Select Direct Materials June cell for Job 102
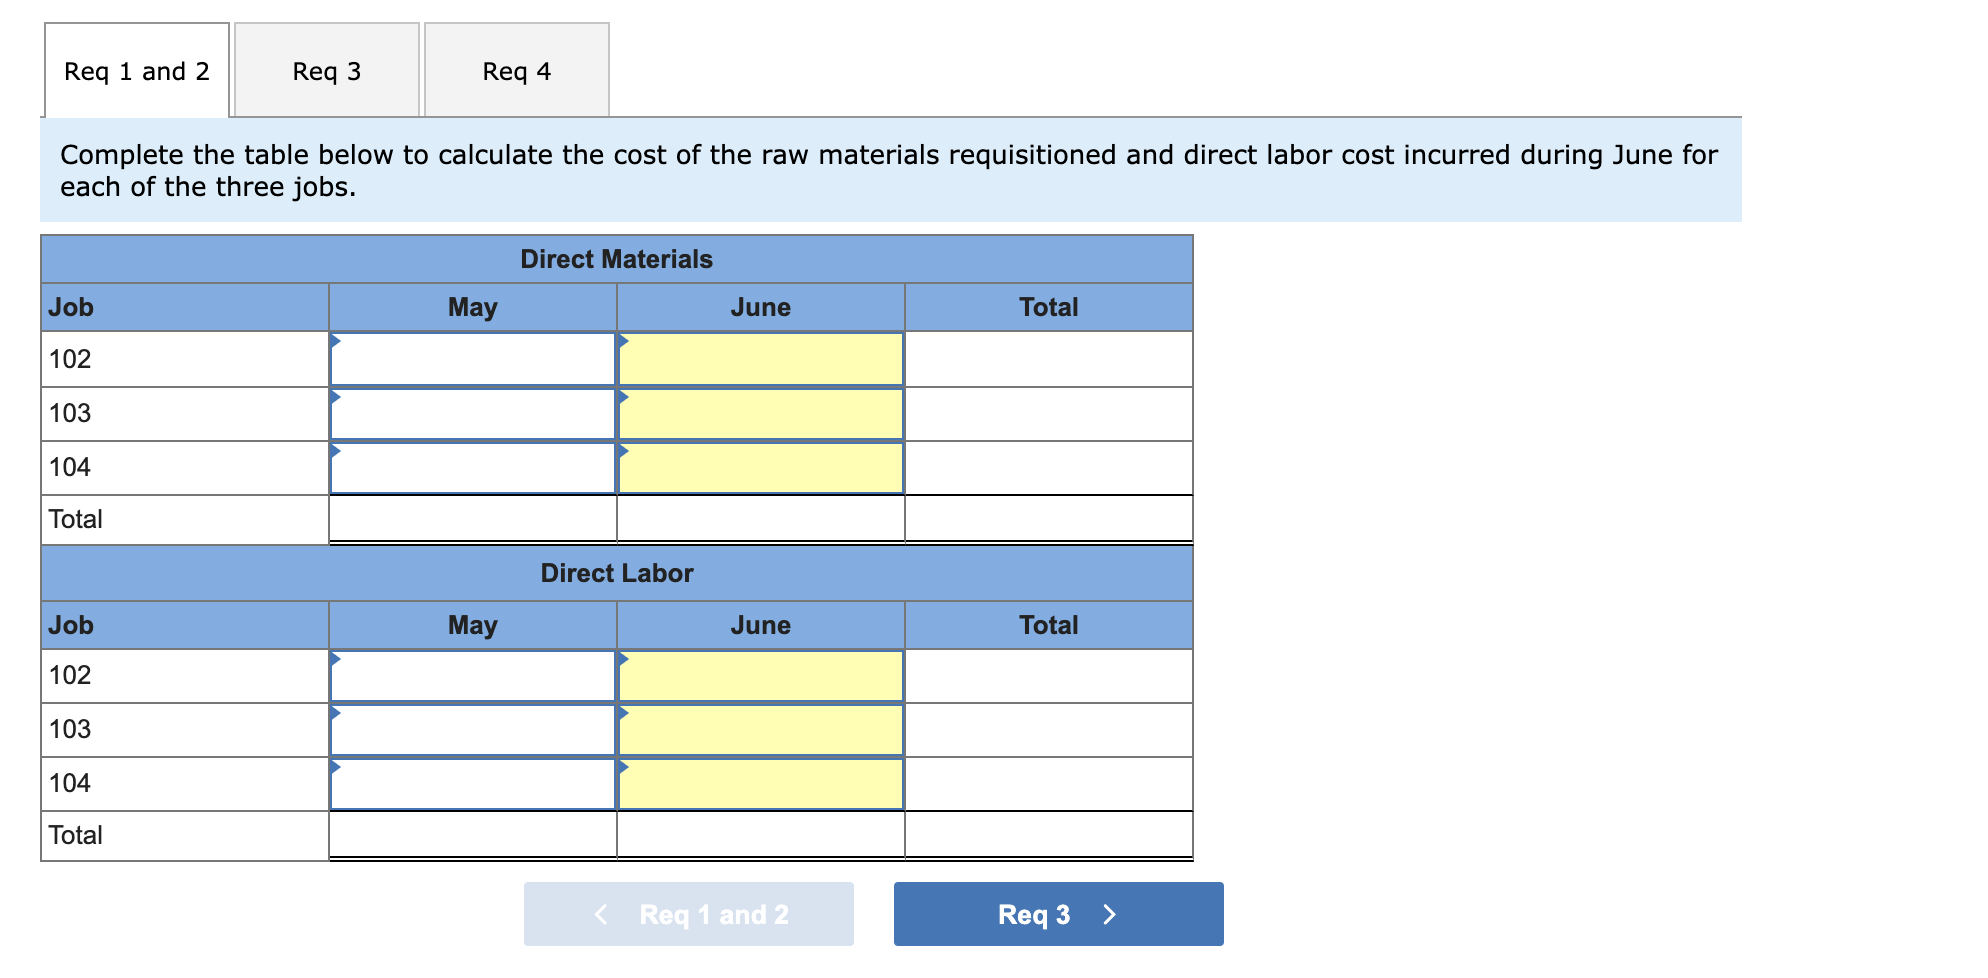This screenshot has height=978, width=1988. coord(761,359)
